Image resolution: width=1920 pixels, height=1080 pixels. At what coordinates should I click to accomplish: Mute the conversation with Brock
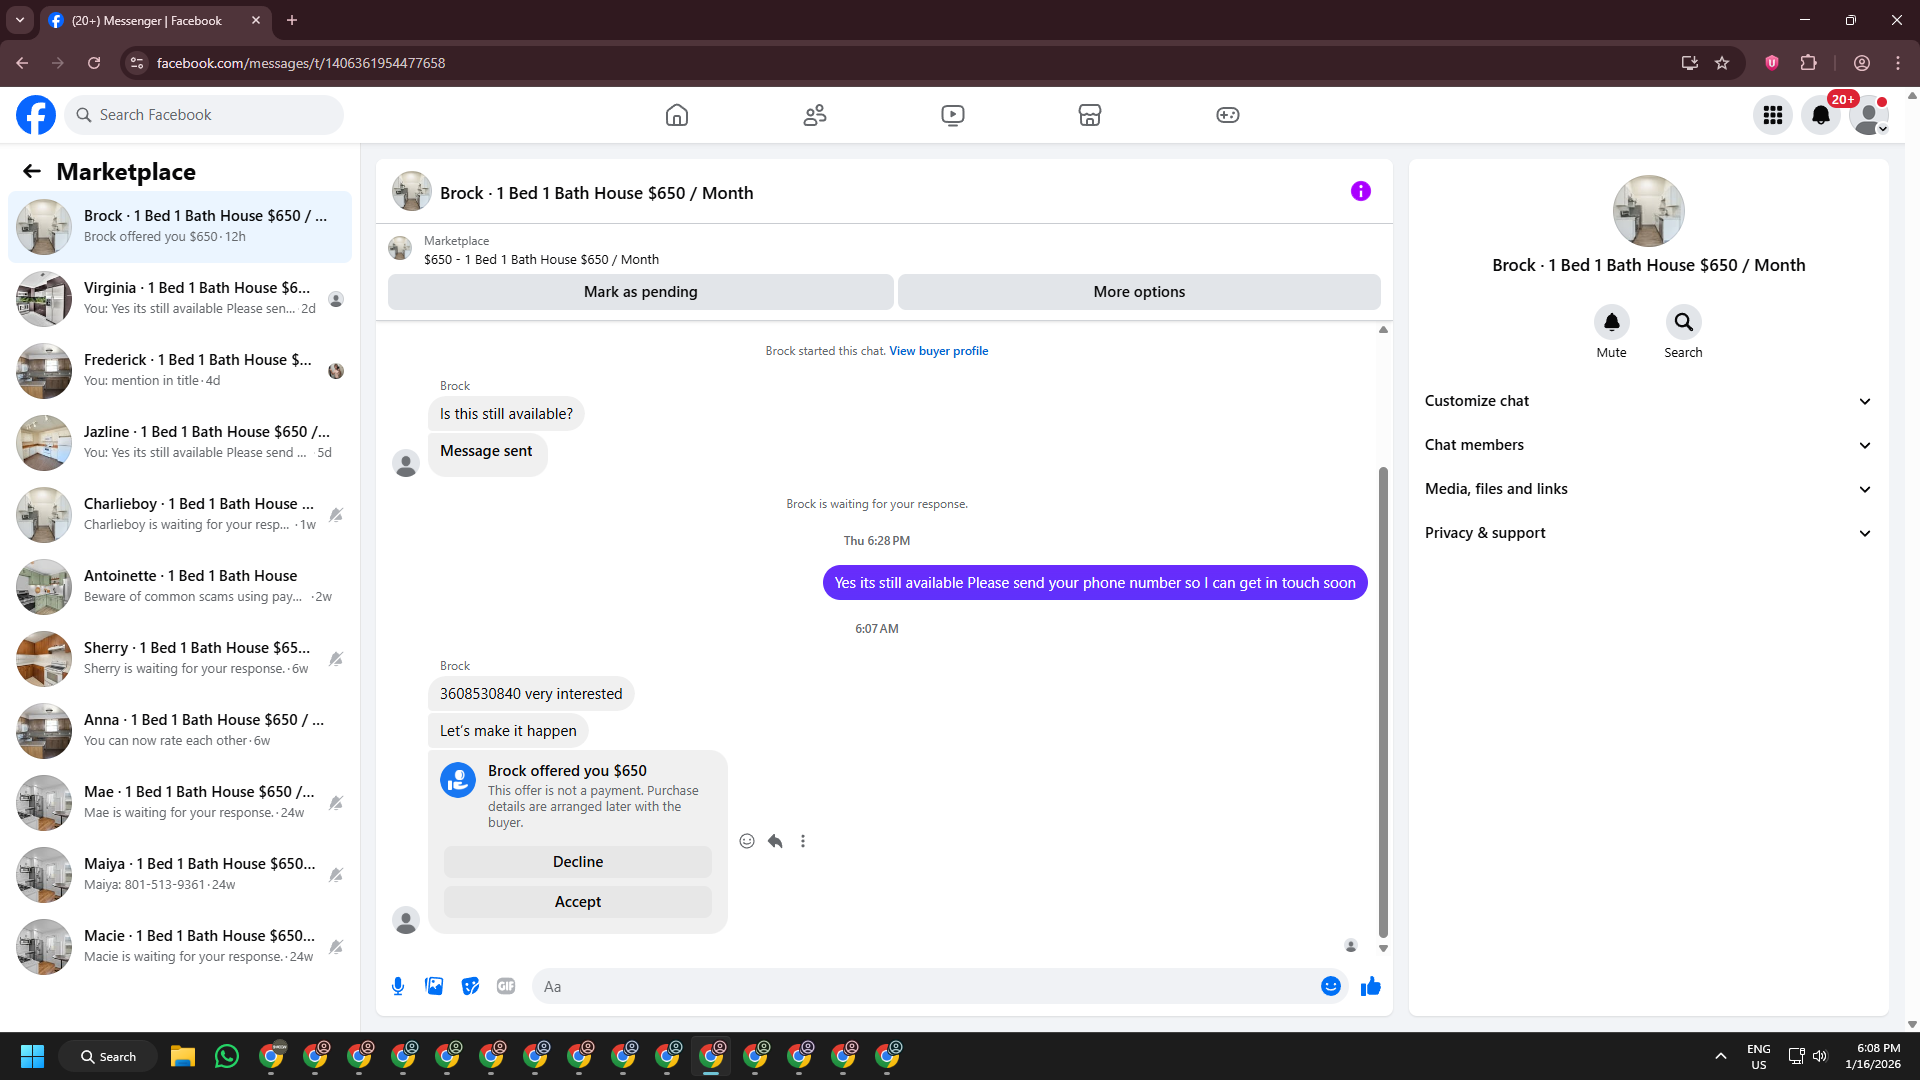pyautogui.click(x=1611, y=322)
